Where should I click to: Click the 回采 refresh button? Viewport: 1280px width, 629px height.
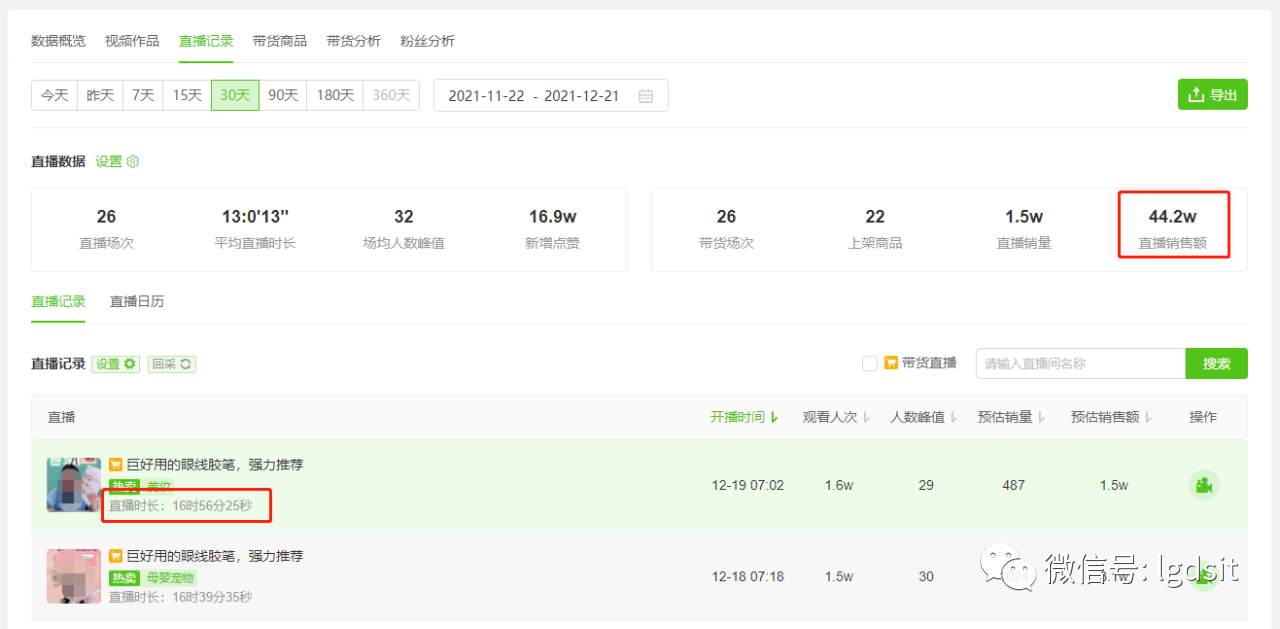(172, 364)
